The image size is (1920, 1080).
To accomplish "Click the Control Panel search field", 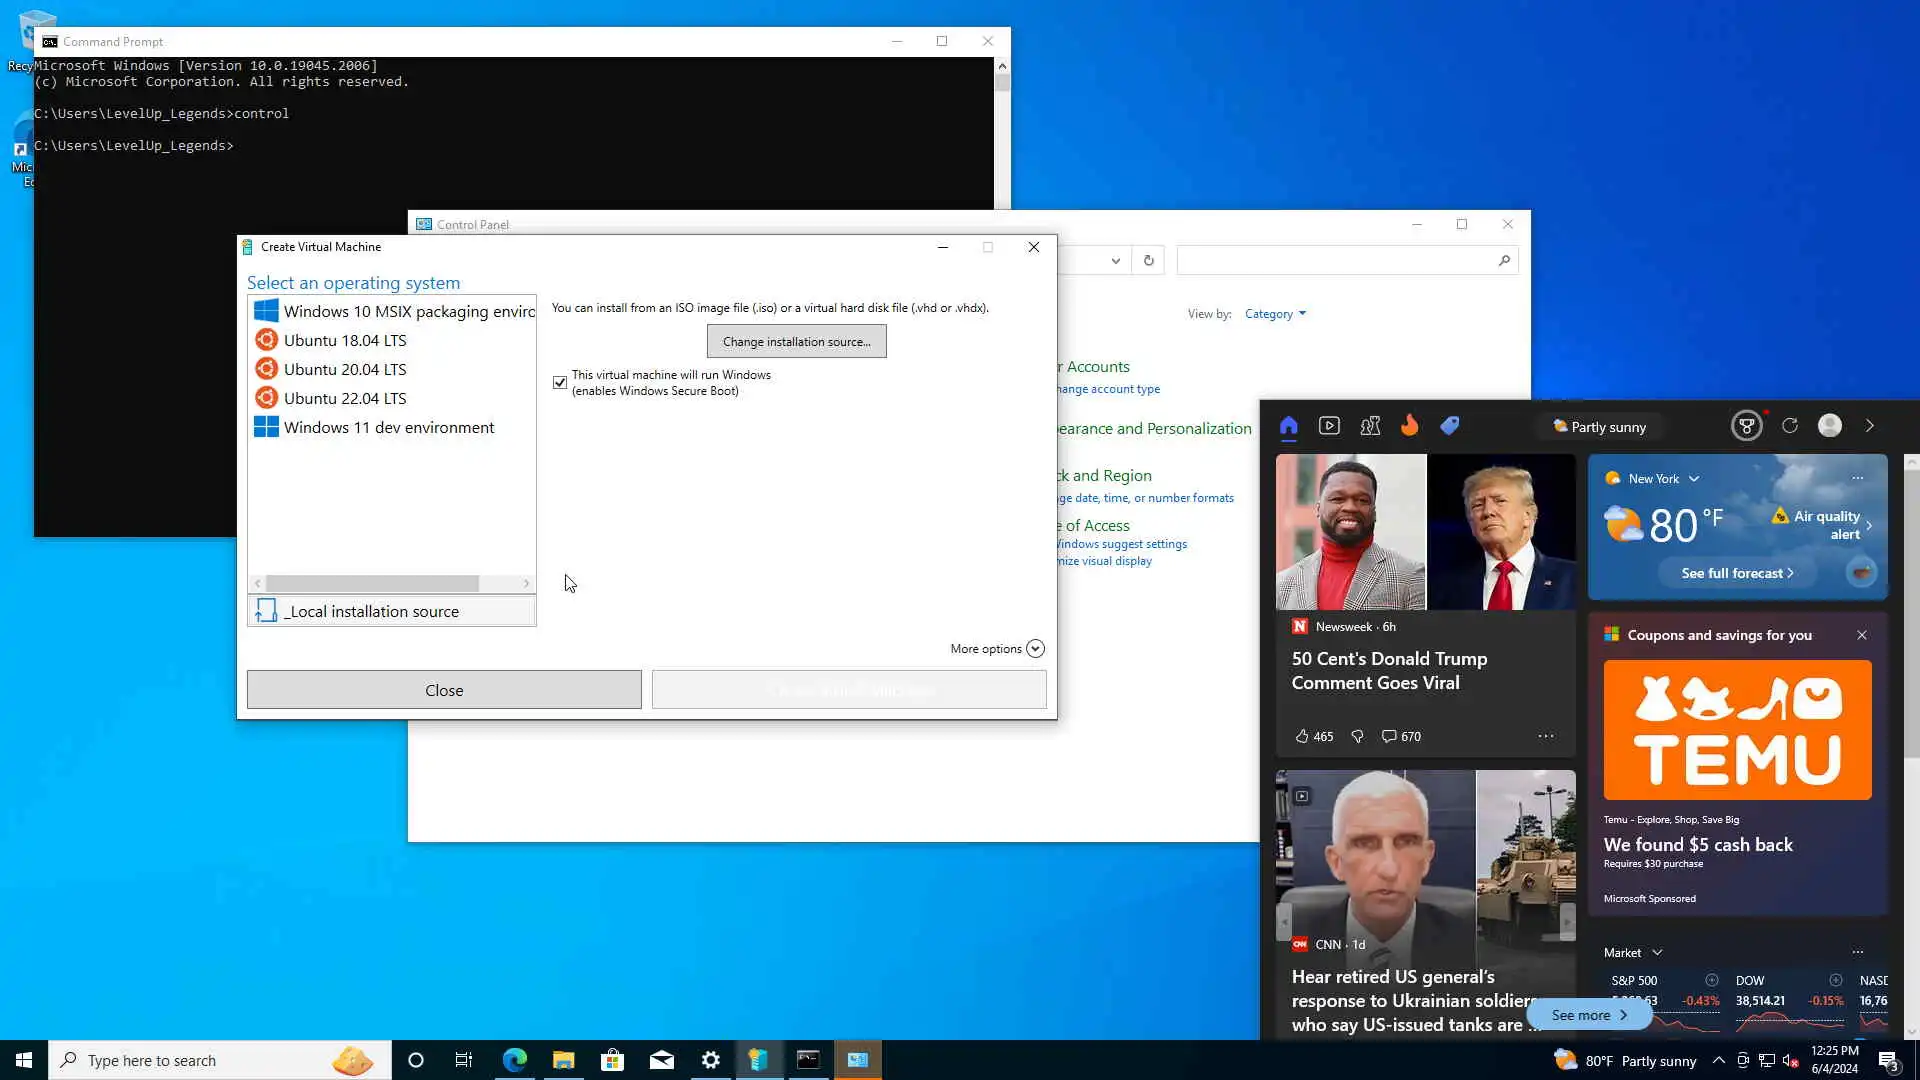I will (x=1335, y=260).
